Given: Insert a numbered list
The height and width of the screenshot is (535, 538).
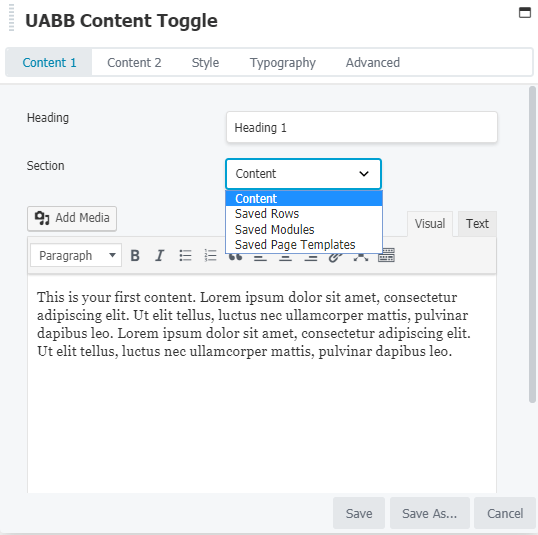Looking at the screenshot, I should (x=210, y=256).
